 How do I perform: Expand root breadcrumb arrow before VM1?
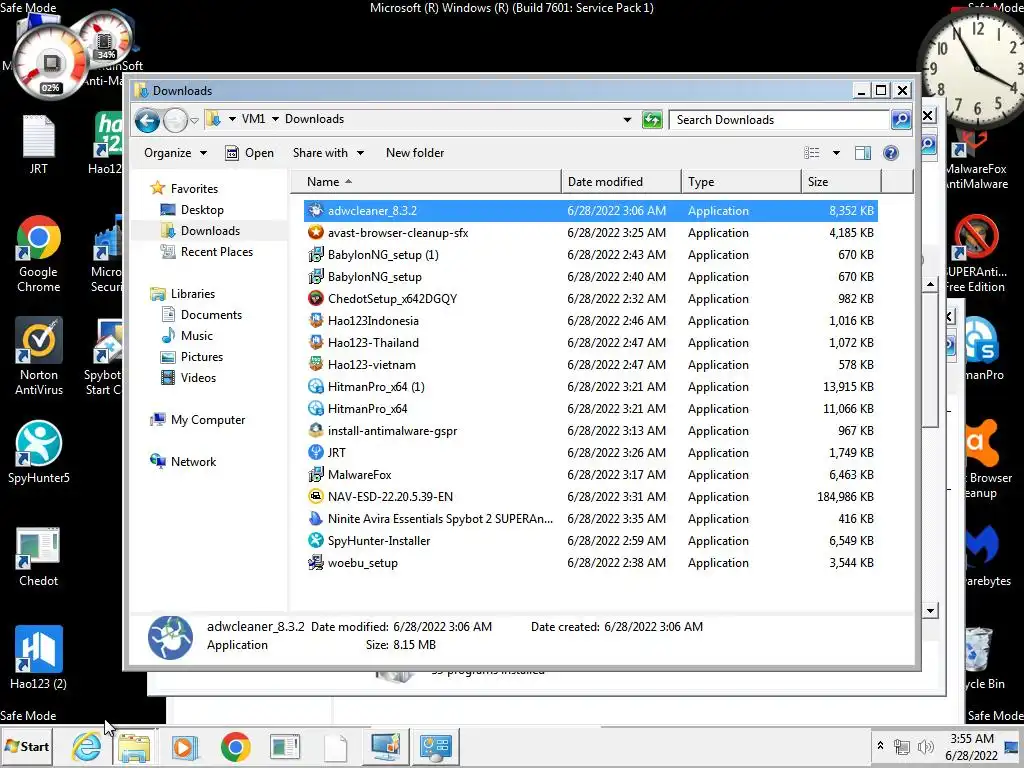click(232, 119)
